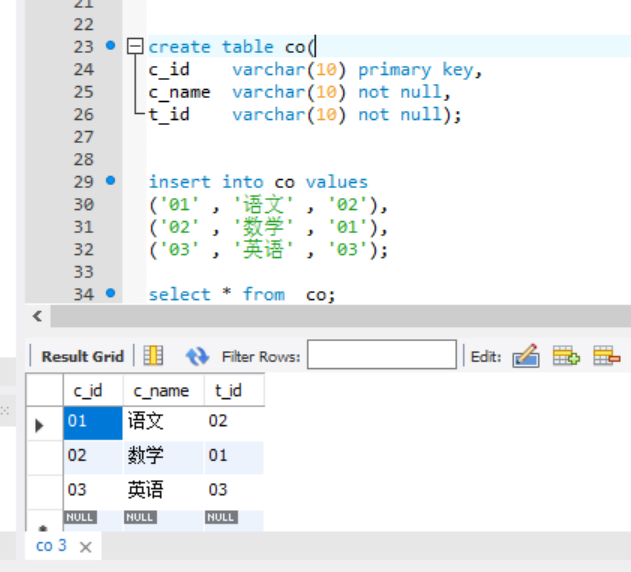Select t_id cell 02 in first row

[234, 423]
